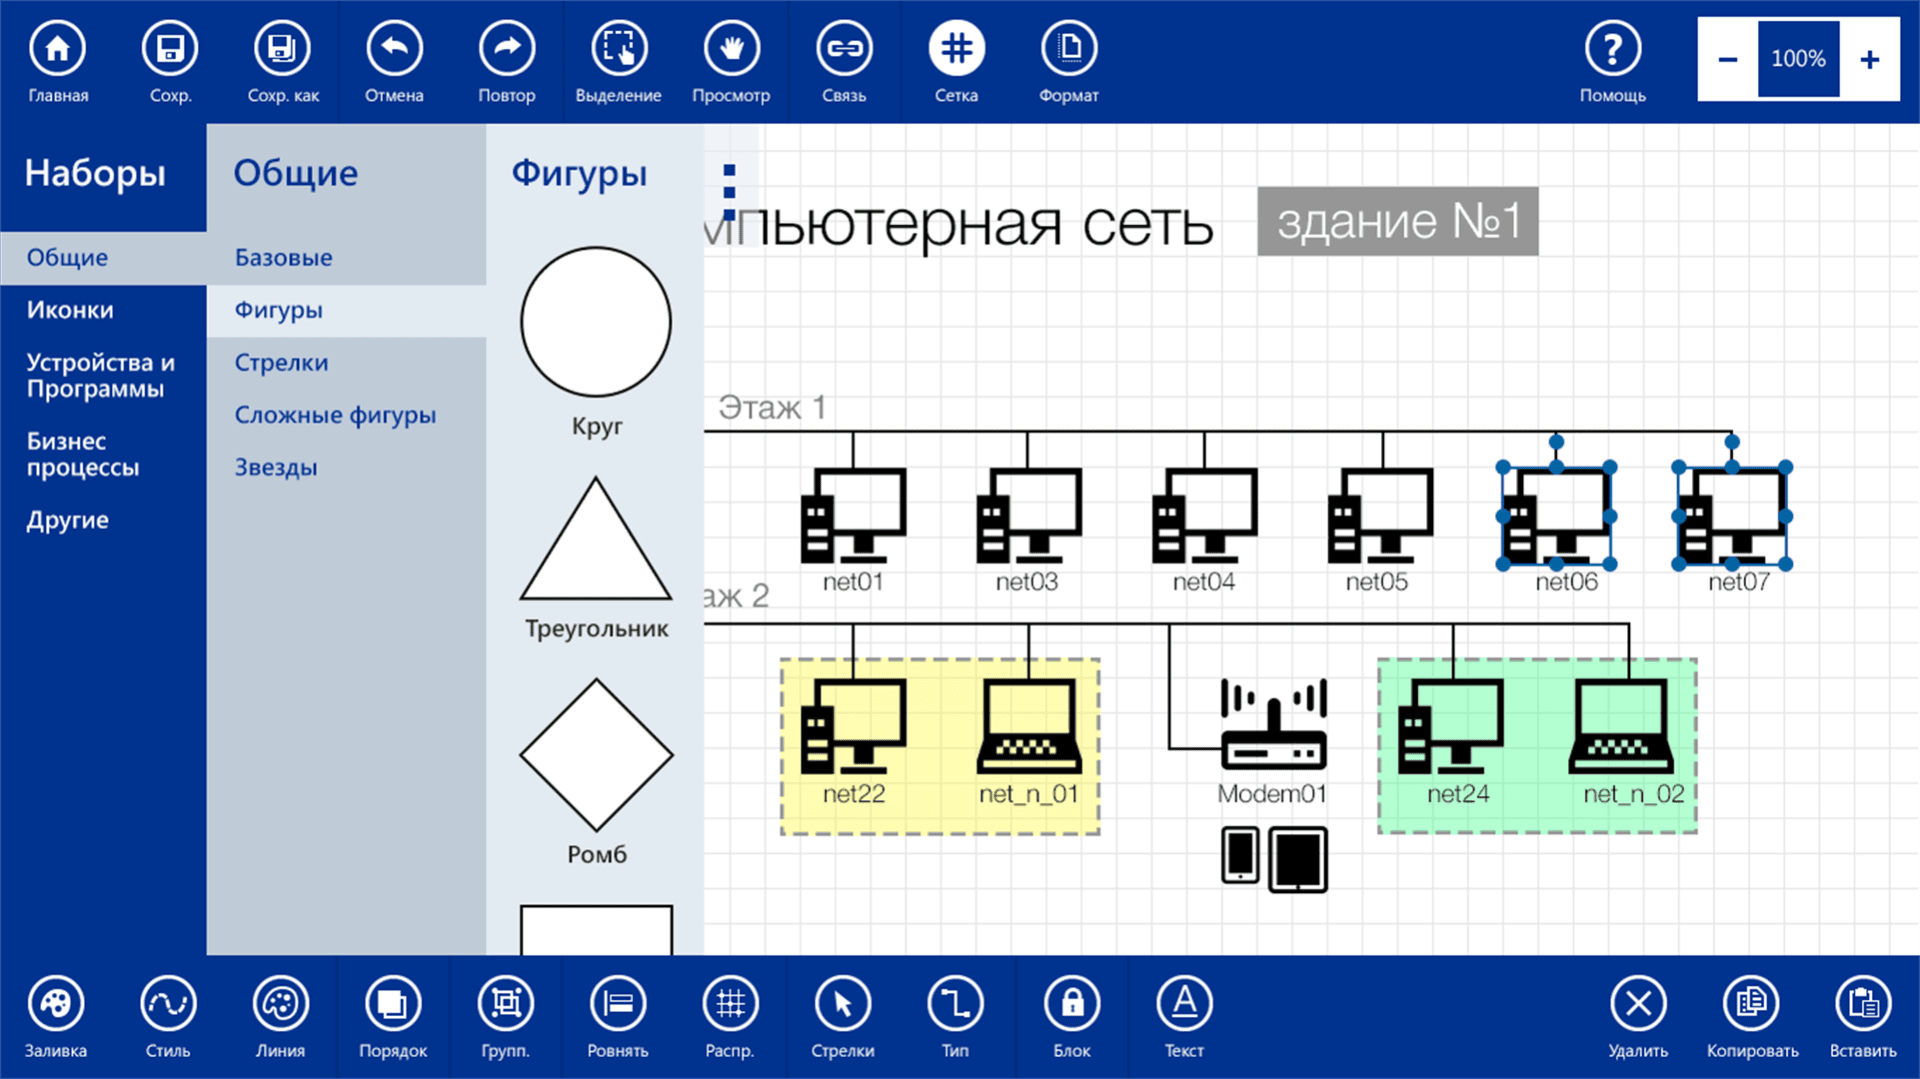Screen dimensions: 1920x1079
Task: Collapse the panel using the dotted handle
Action: click(x=729, y=191)
